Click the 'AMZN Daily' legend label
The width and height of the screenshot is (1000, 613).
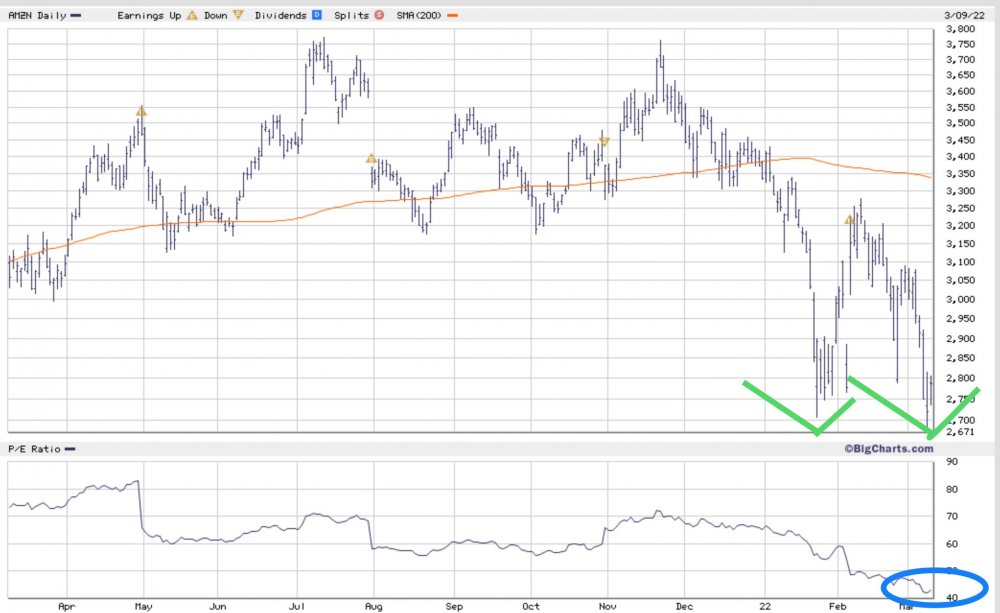tap(37, 15)
